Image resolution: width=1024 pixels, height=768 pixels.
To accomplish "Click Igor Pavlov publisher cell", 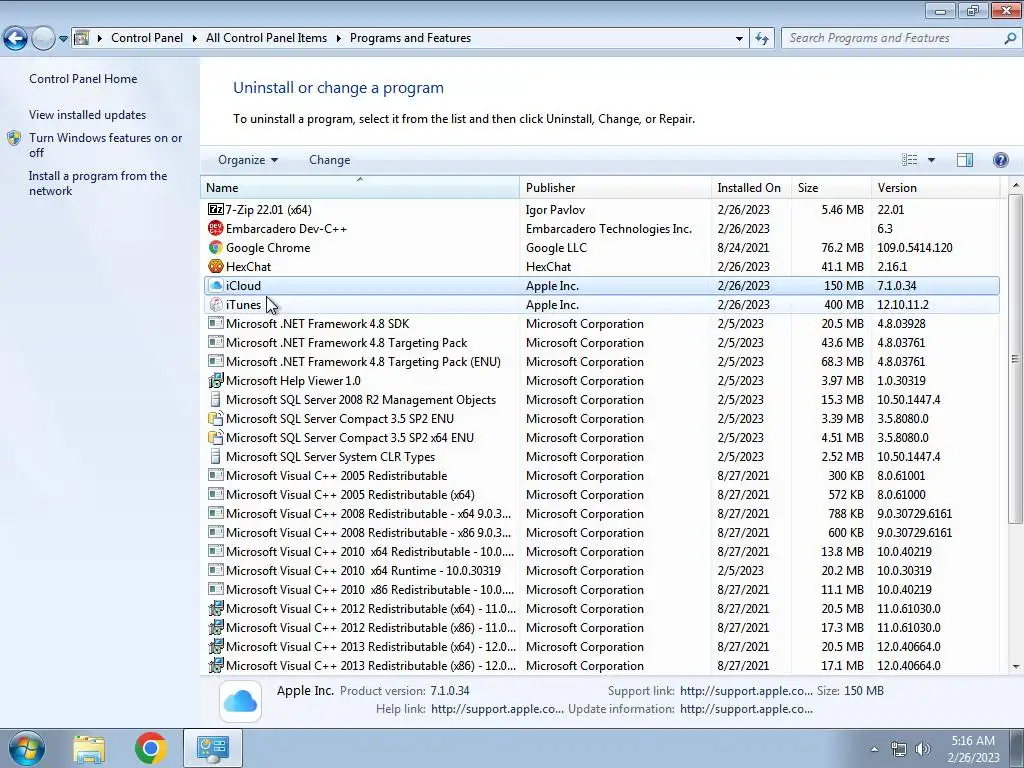I will 555,210.
